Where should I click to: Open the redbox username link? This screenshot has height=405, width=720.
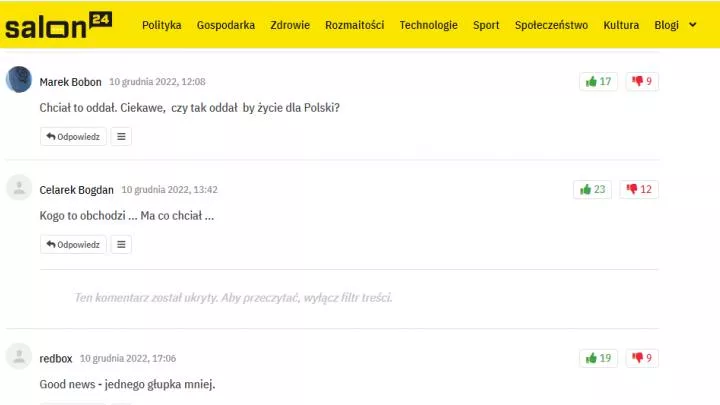coord(56,358)
